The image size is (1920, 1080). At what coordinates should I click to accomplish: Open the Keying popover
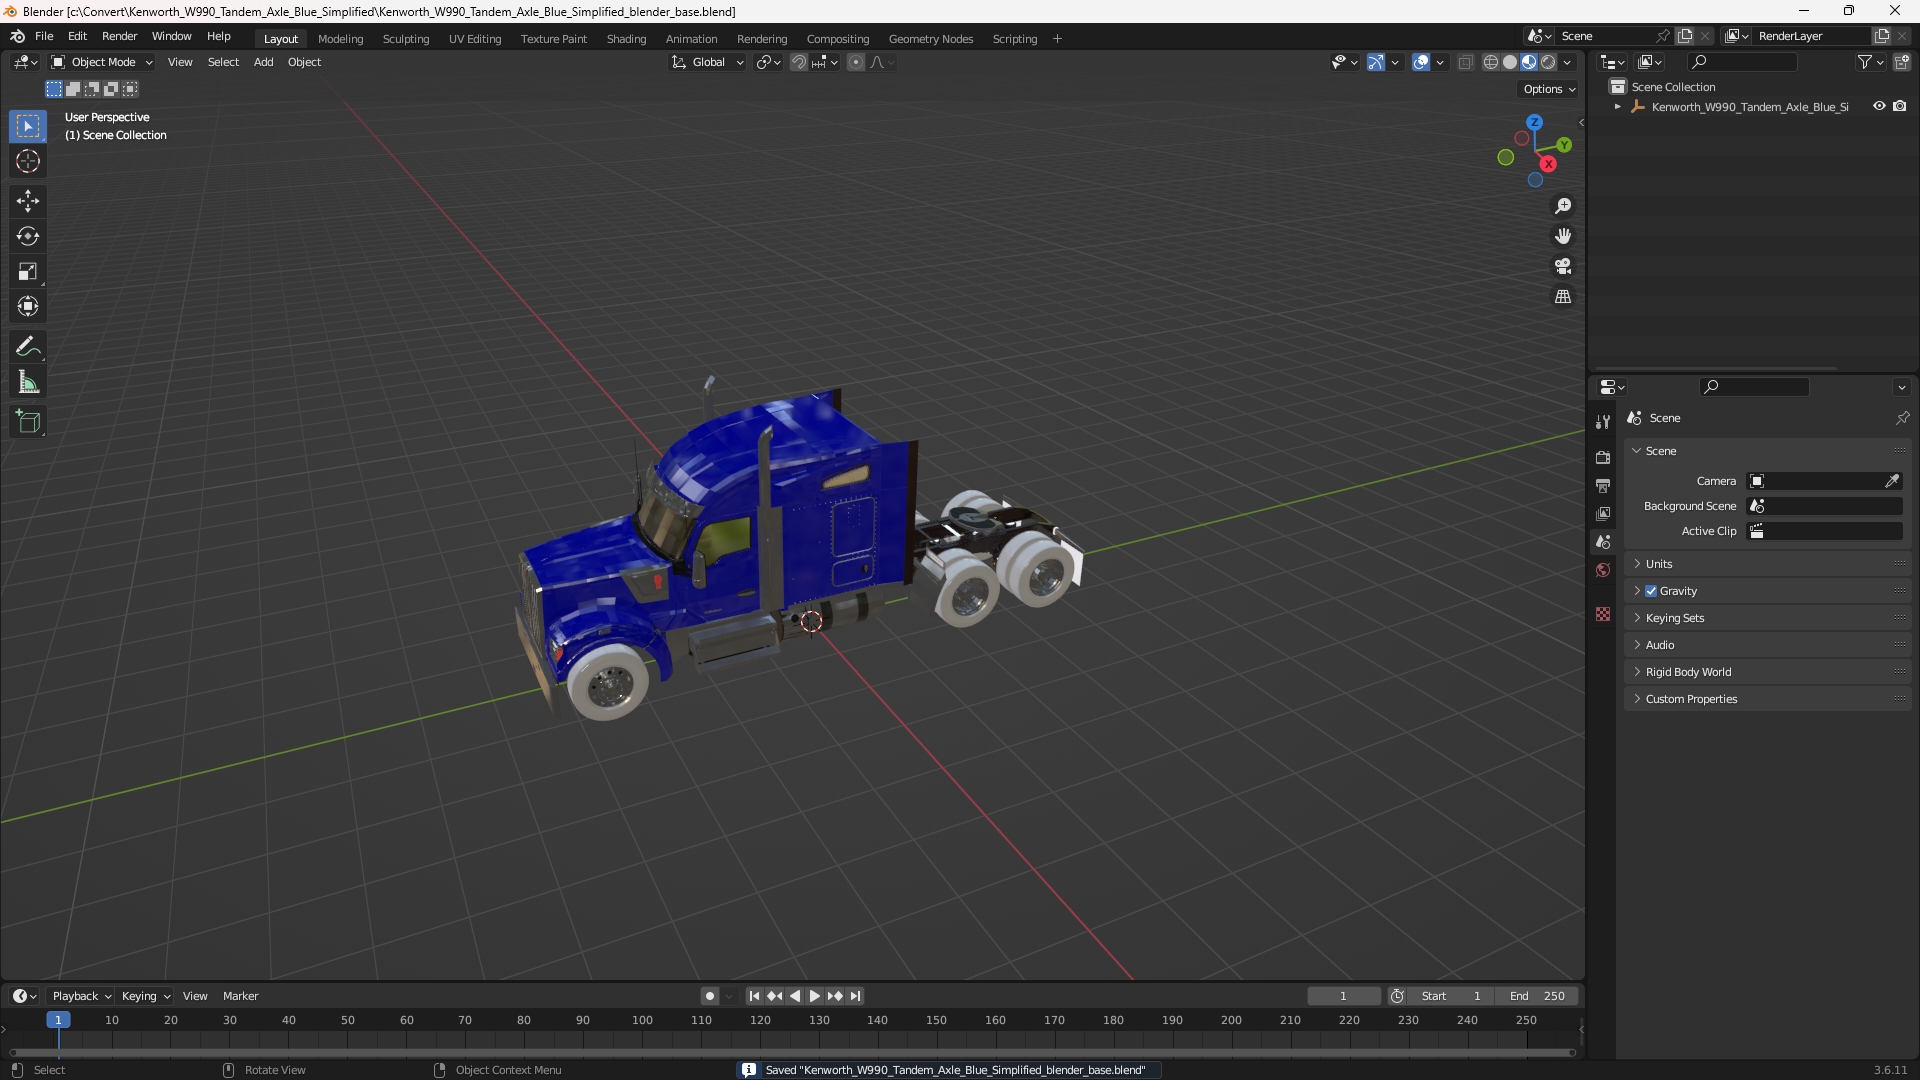point(145,996)
